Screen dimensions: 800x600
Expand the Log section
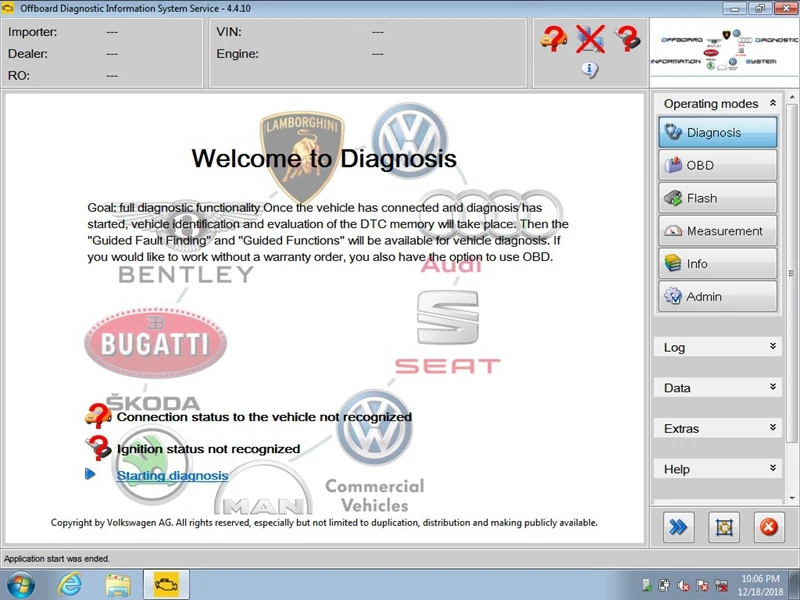717,347
